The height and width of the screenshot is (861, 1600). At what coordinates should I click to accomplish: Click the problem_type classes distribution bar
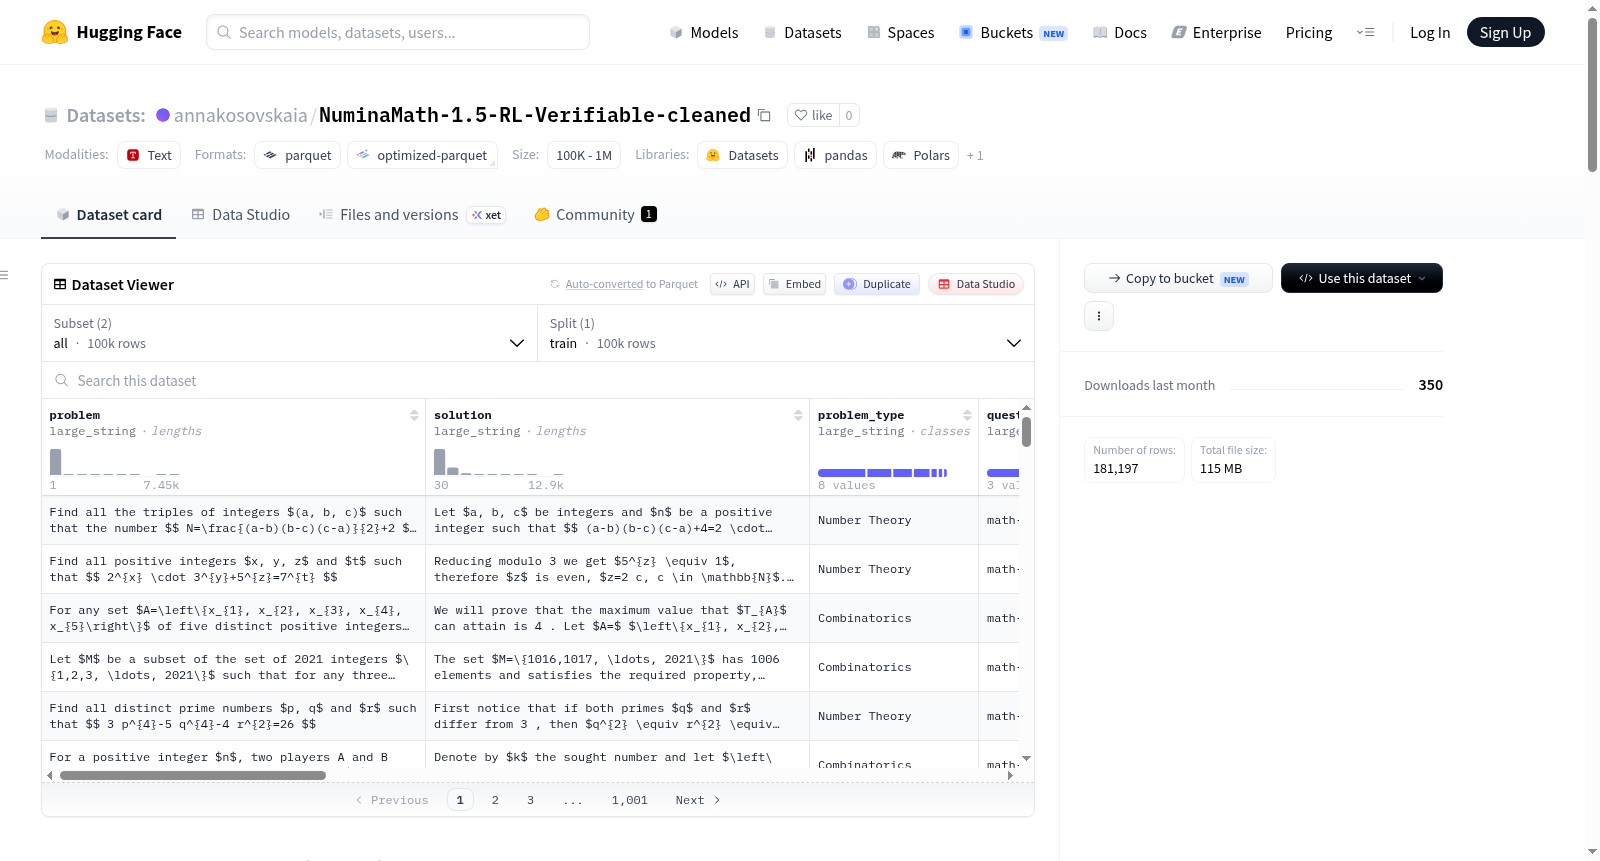pos(883,473)
